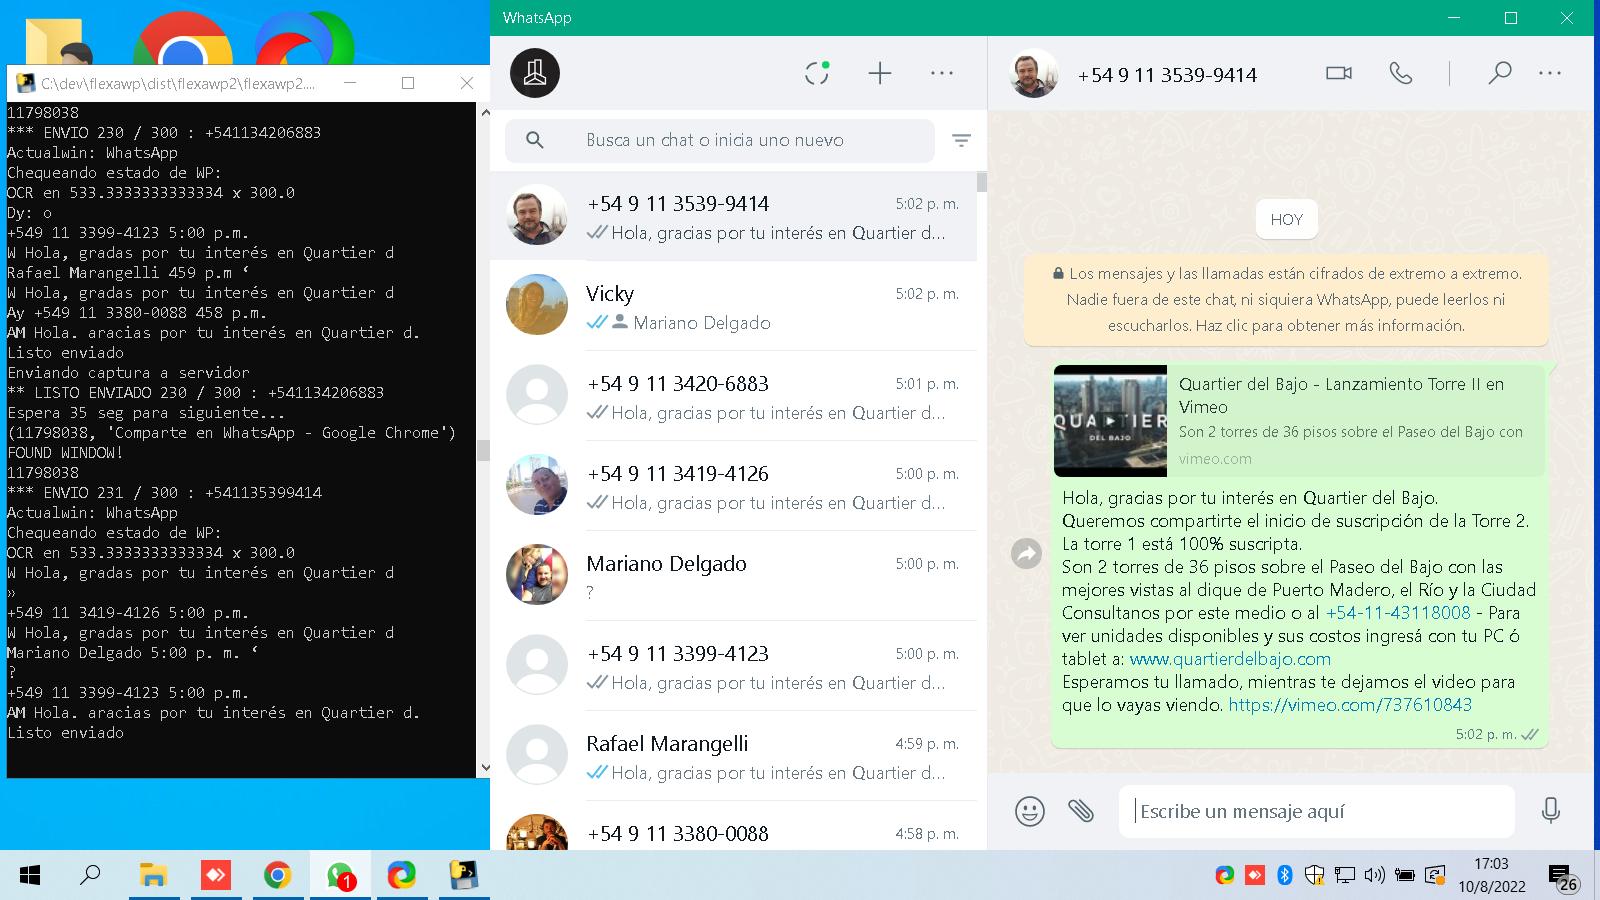Start a new chat with plus icon
Screen dimensions: 1600x900
(879, 73)
